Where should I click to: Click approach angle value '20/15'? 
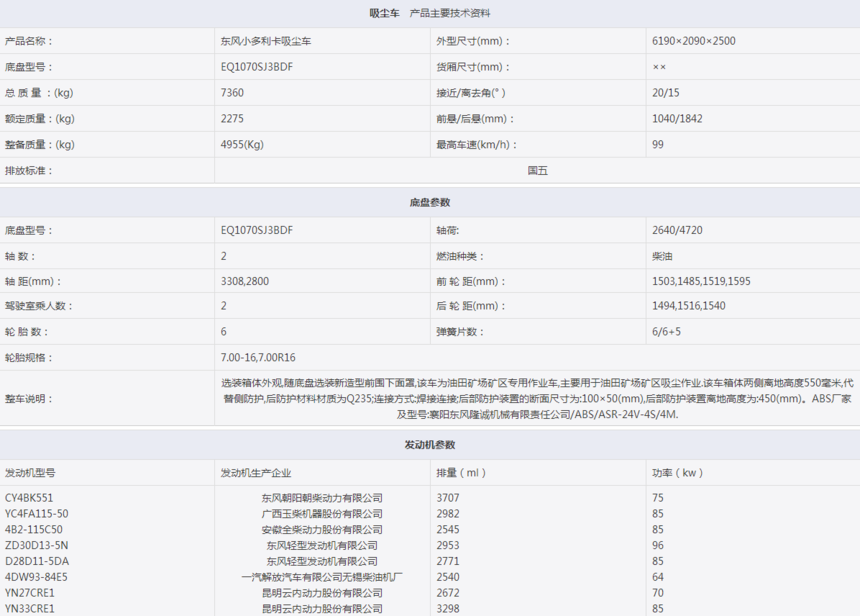coord(666,93)
